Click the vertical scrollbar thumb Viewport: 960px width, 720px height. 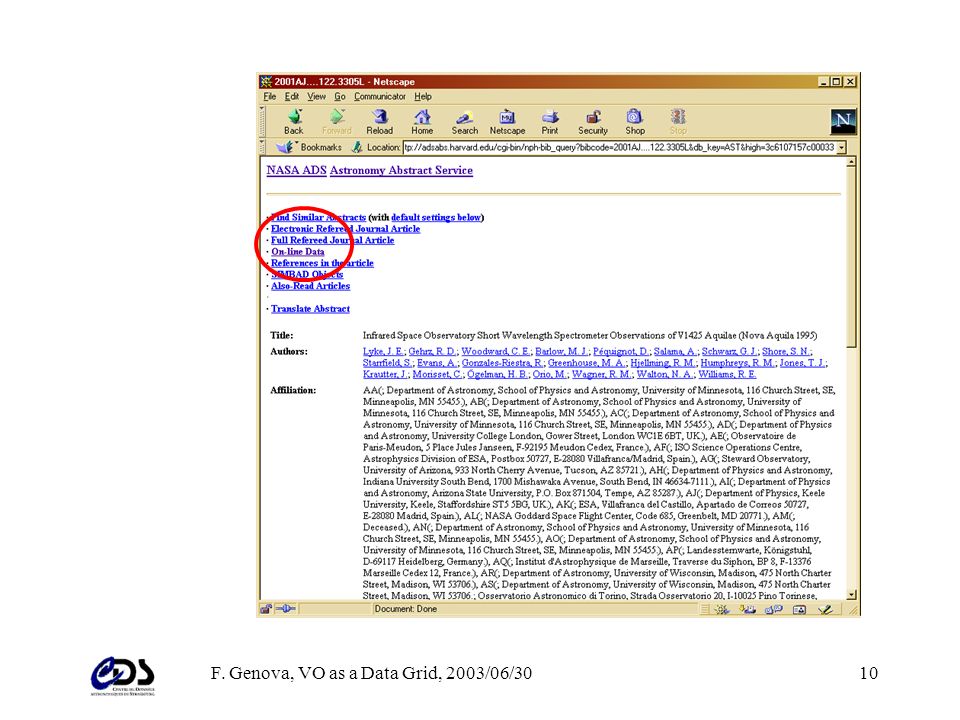(851, 258)
